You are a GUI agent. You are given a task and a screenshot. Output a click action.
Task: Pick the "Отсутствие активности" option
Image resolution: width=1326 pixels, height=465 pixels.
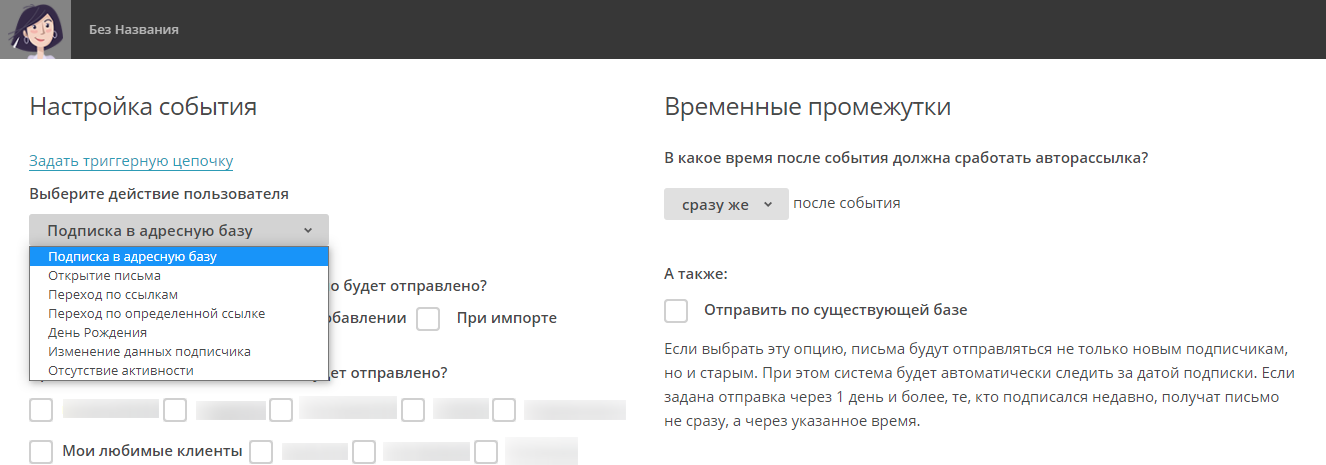(x=120, y=370)
